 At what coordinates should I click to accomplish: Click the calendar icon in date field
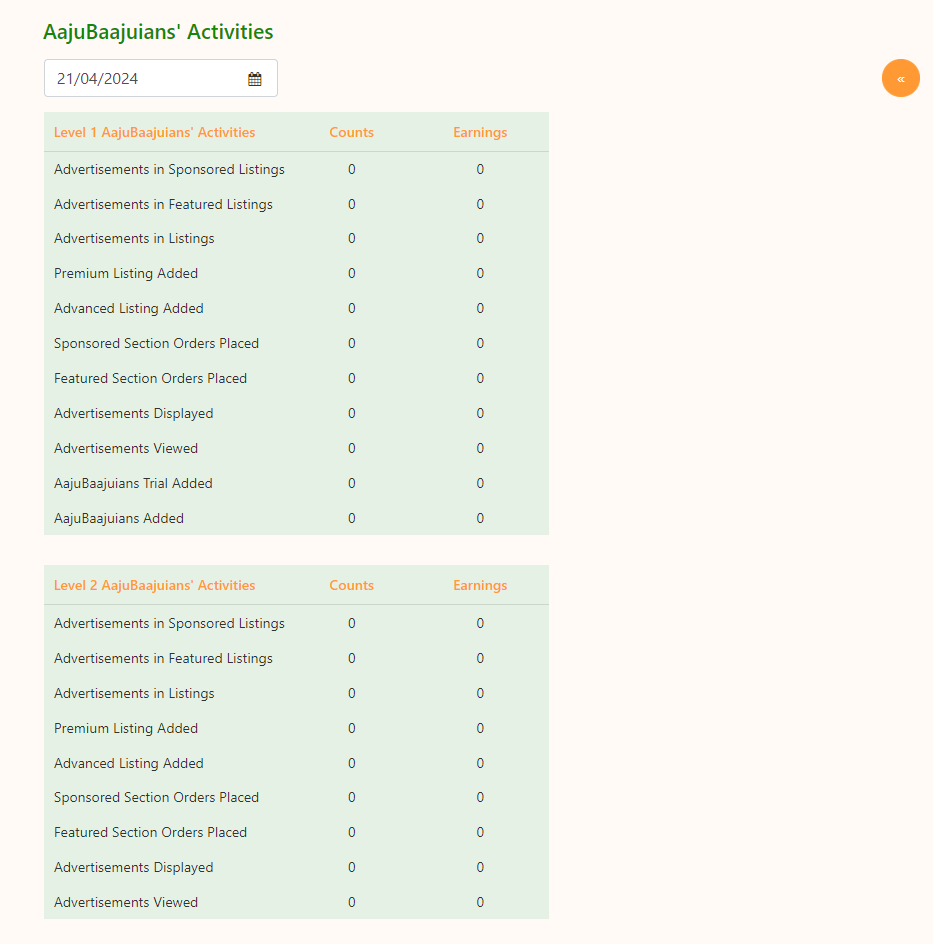(x=255, y=79)
